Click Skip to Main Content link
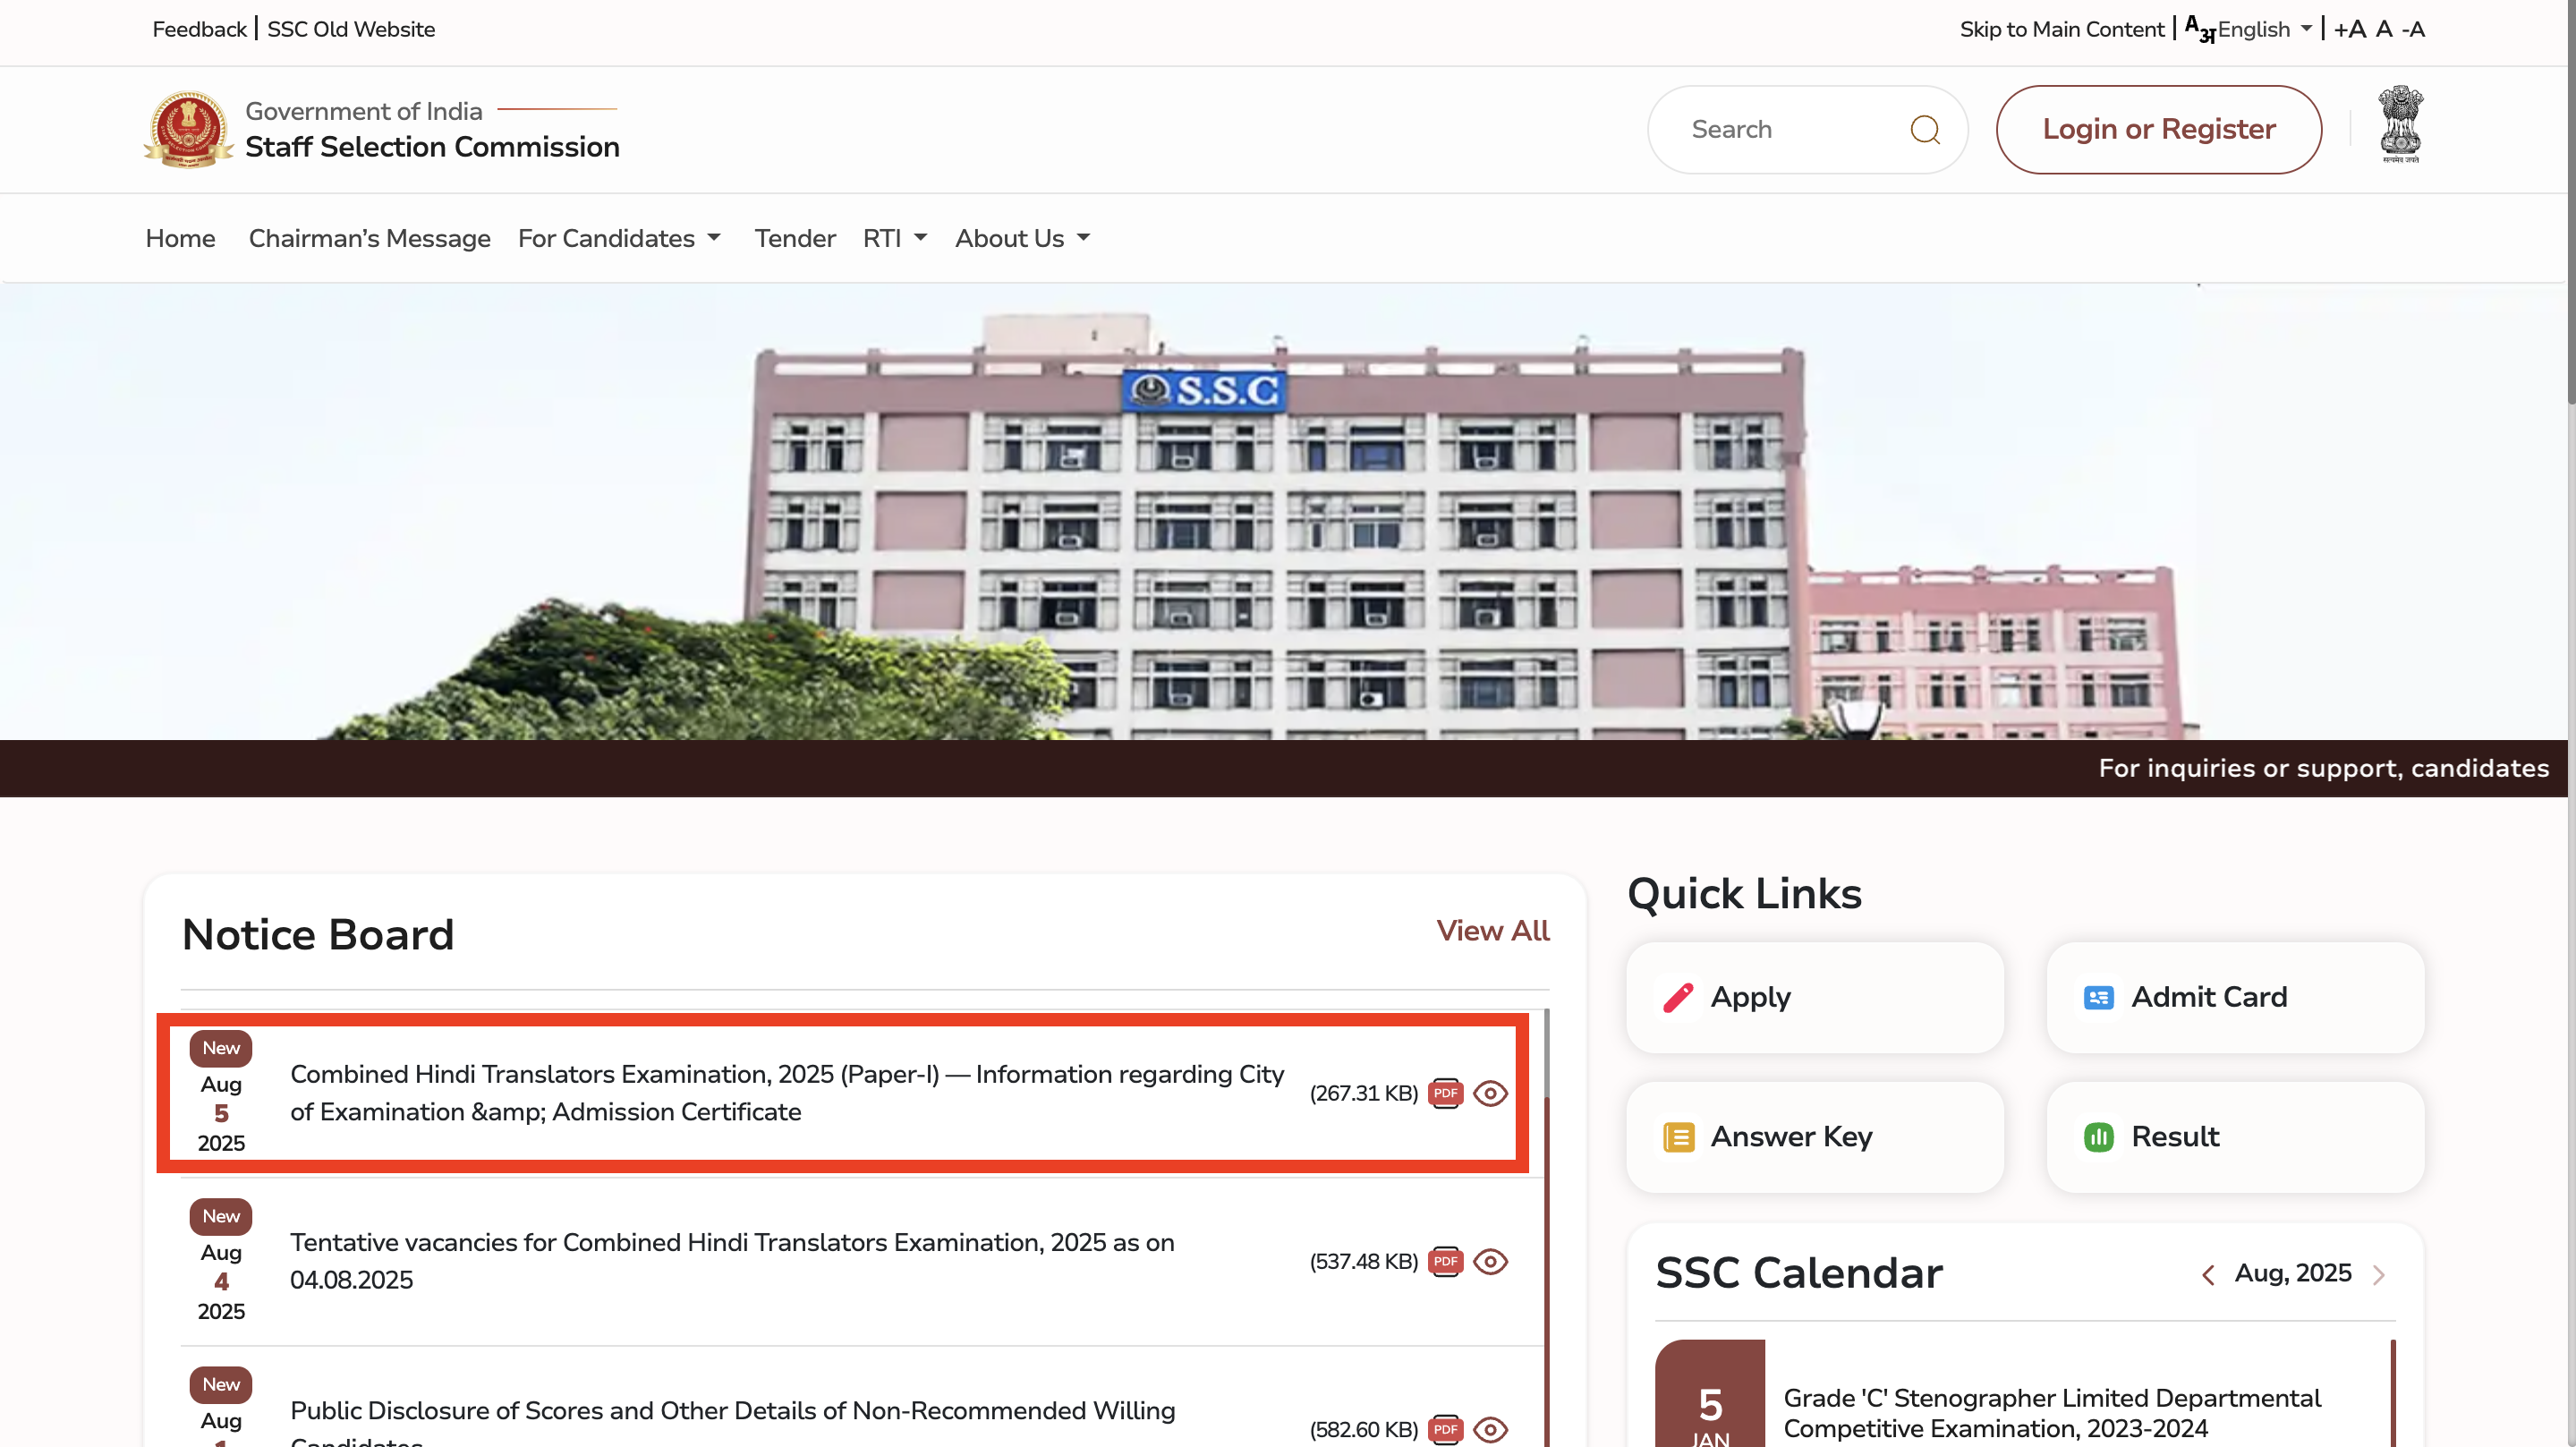The height and width of the screenshot is (1447, 2576). 2061,29
